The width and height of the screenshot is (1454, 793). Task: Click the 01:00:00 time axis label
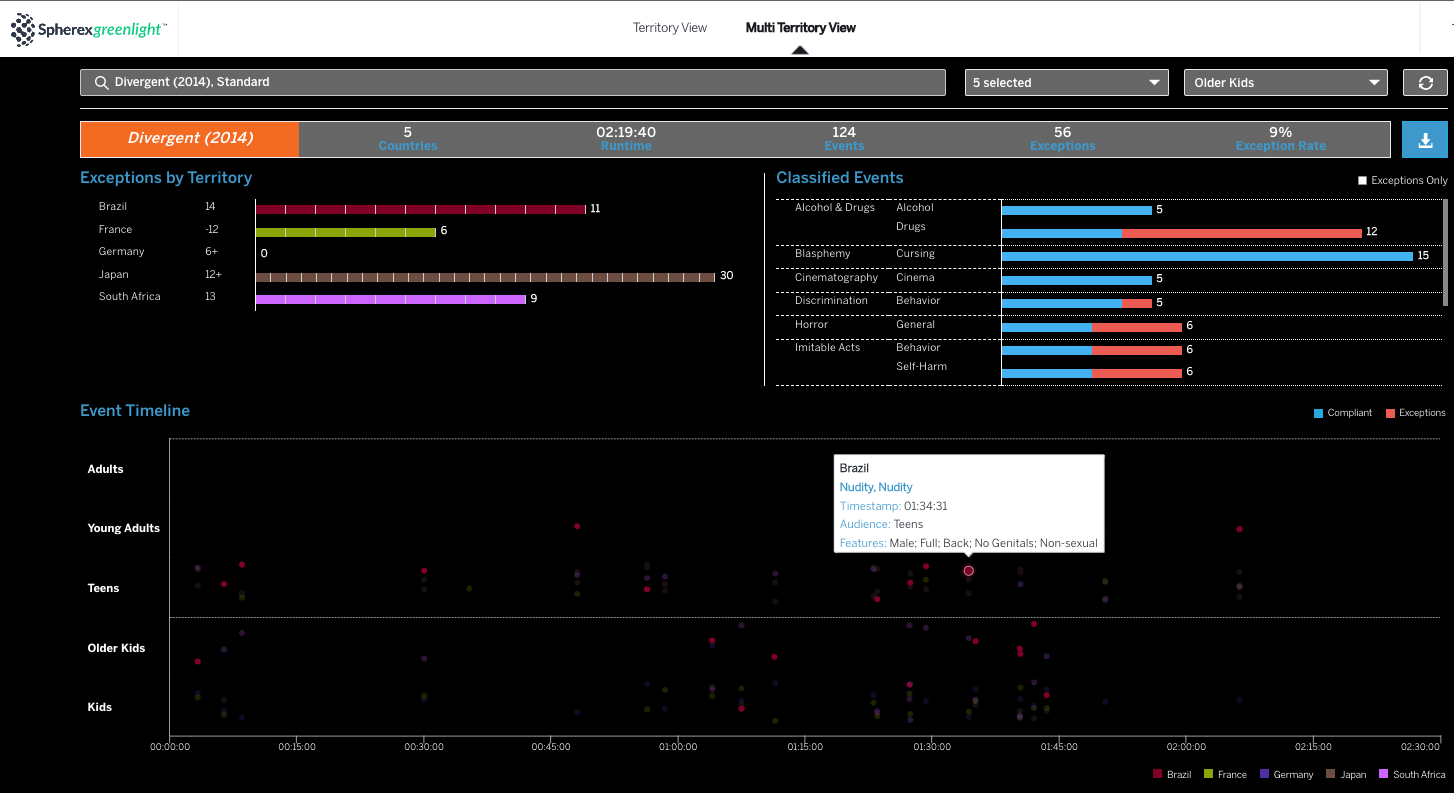[678, 747]
